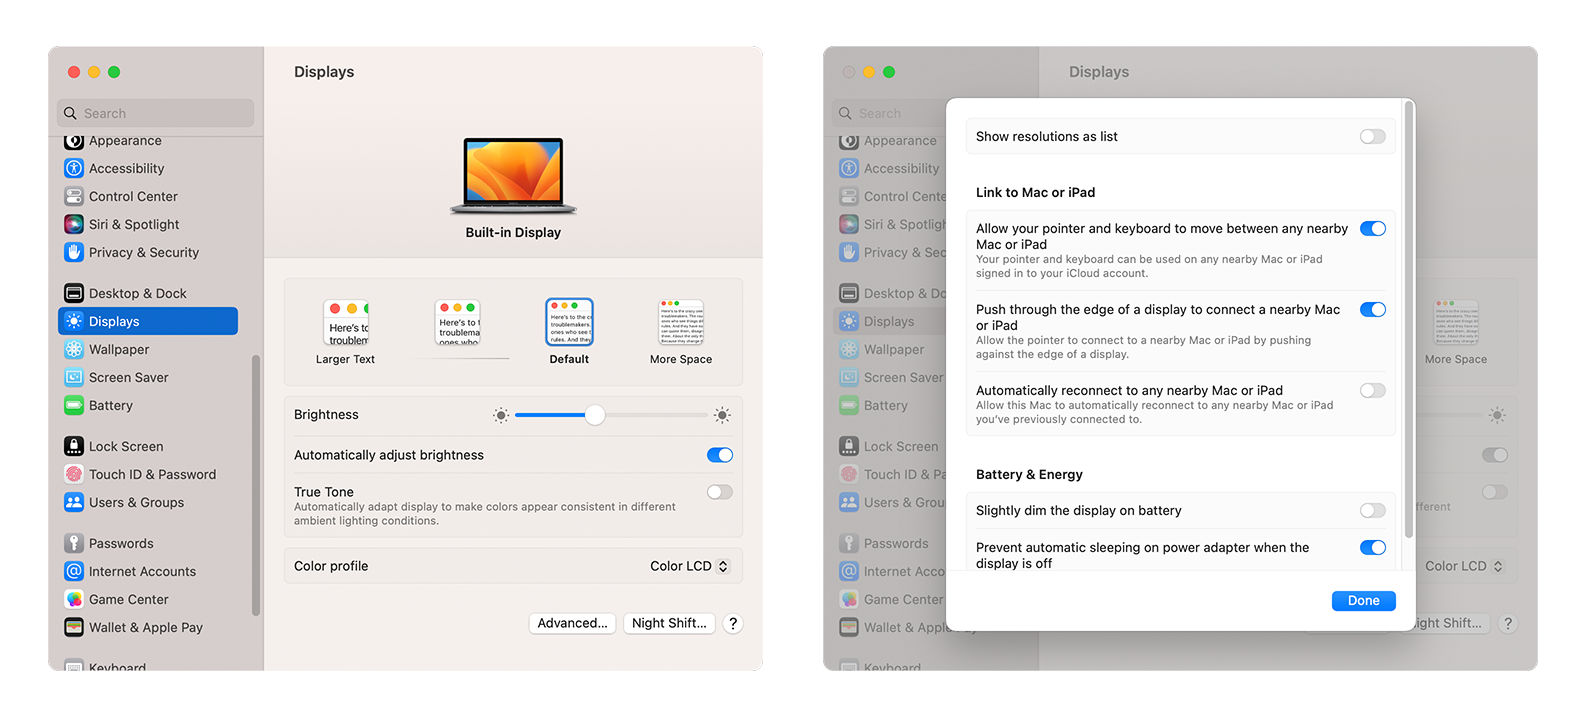Click the sidebar scrollbar in left window
The width and height of the screenshot is (1586, 716).
point(256,485)
